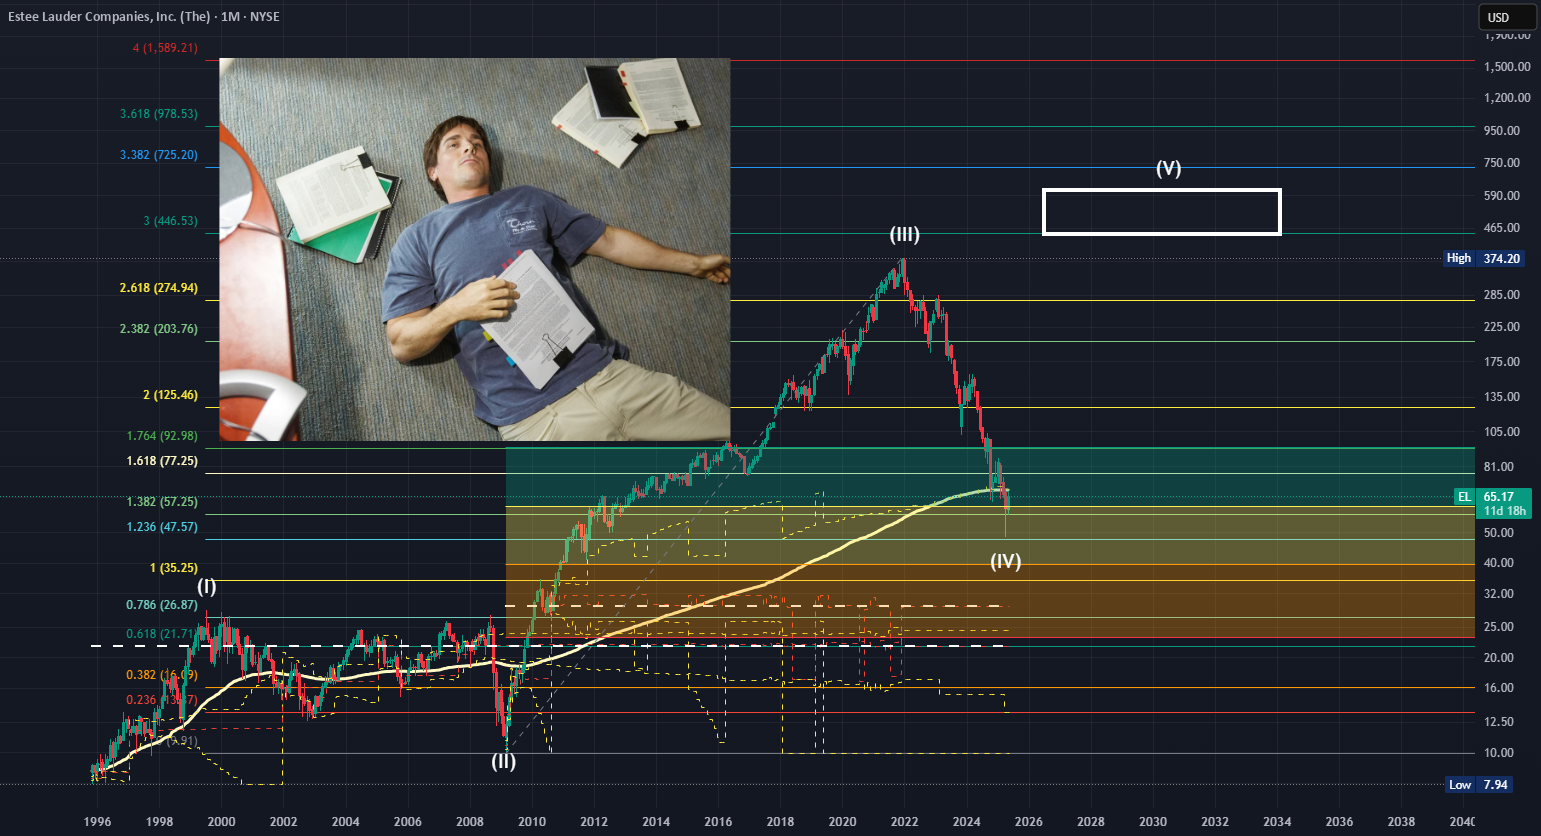Image resolution: width=1541 pixels, height=836 pixels.
Task: Click the 1.618 (77.25) Fibonacci label
Action: (162, 461)
